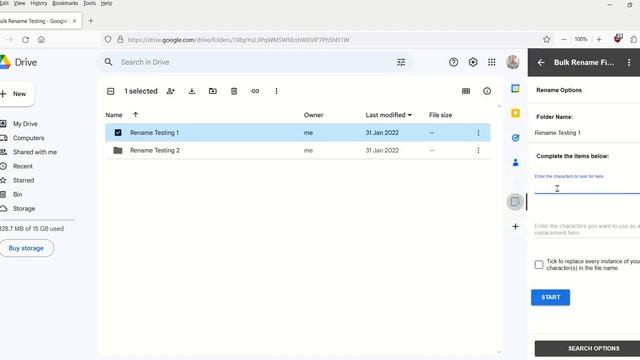The image size is (640, 360).
Task: Open Computers in the sidebar
Action: point(28,138)
